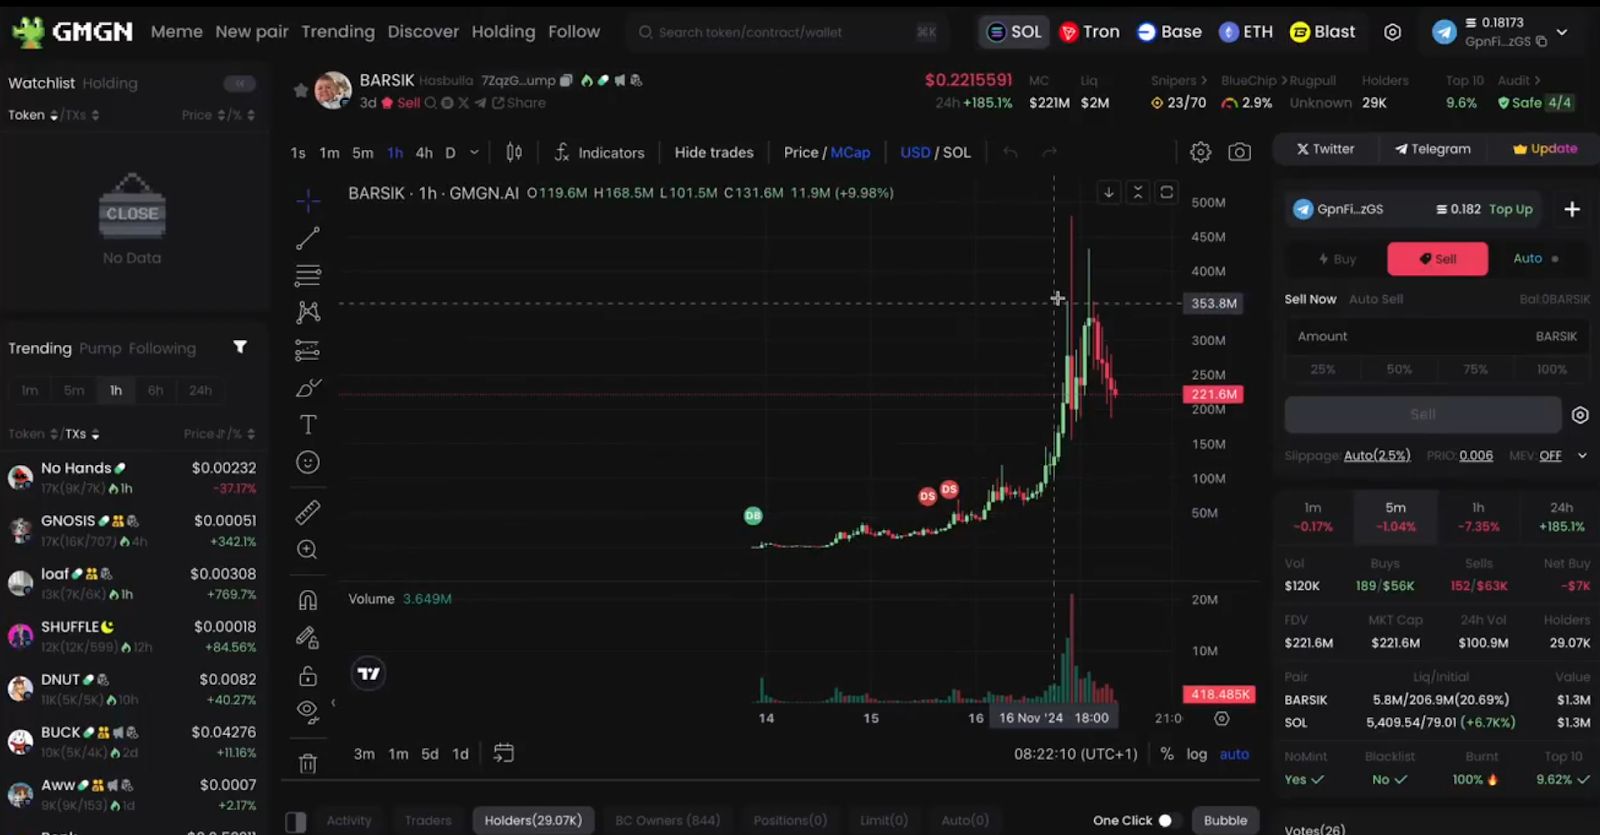
Task: Take a chart snapshot with camera icon
Action: tap(1239, 152)
